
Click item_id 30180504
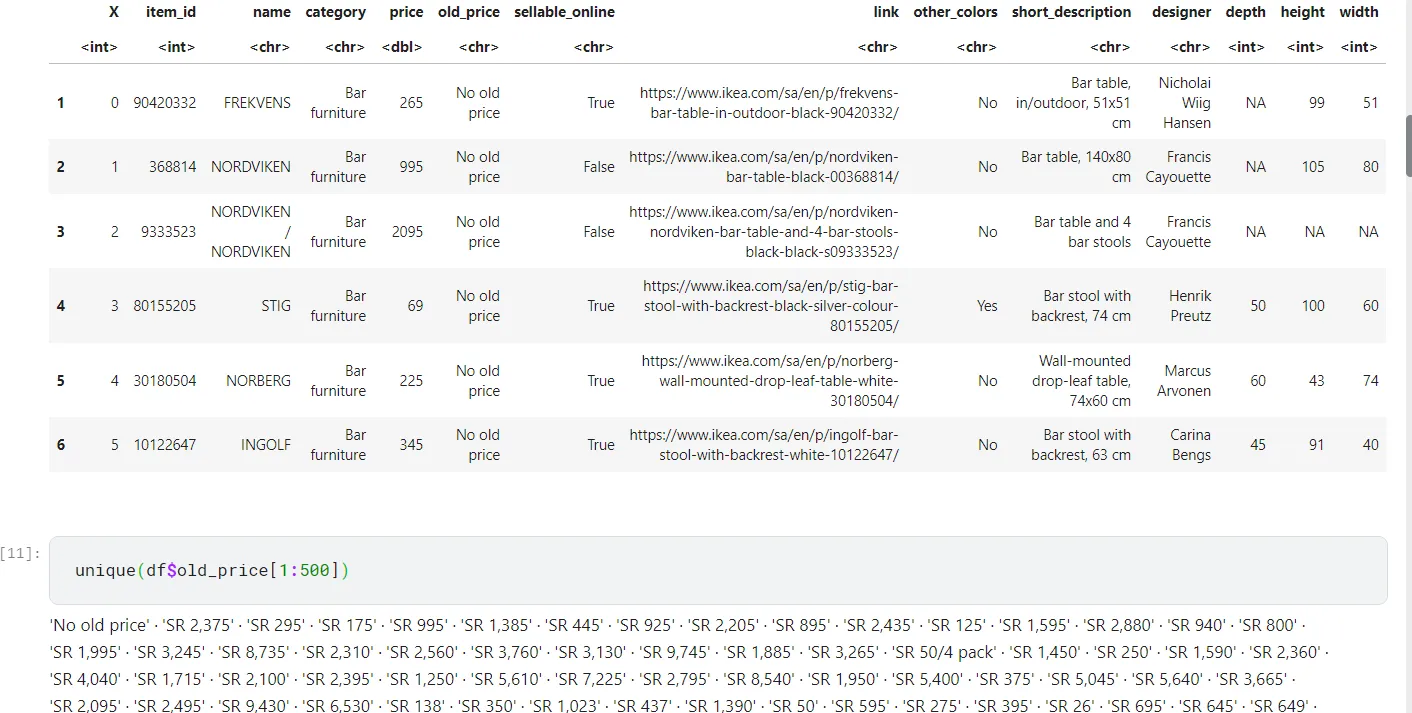click(165, 381)
